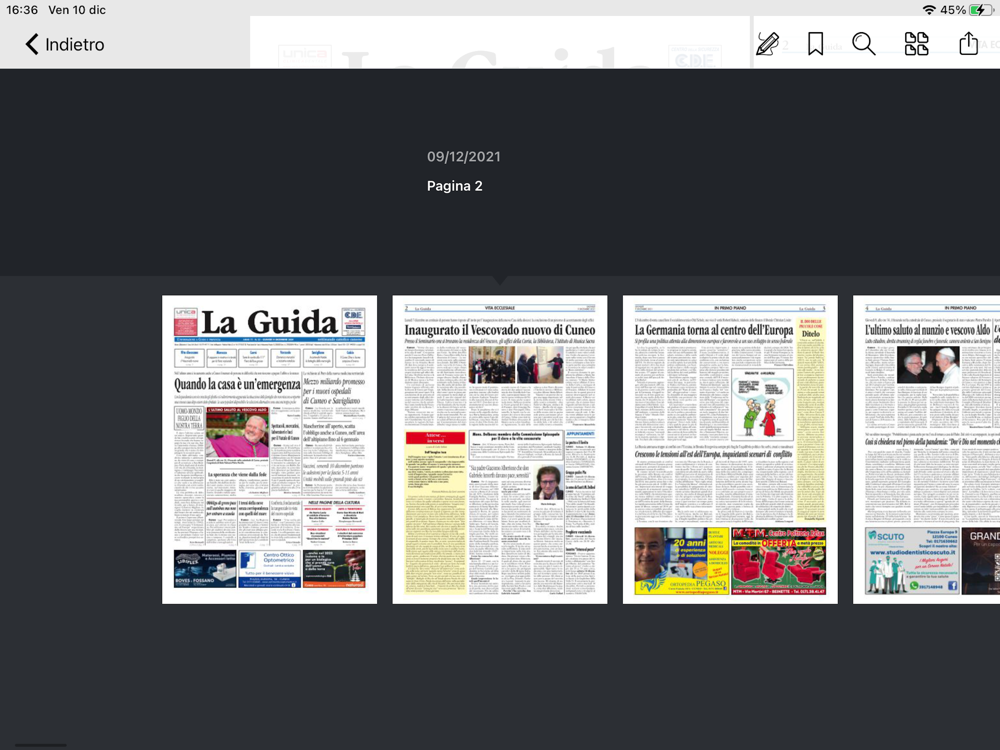Tap the share export icon
This screenshot has width=1000, height=750.
pyautogui.click(x=968, y=43)
